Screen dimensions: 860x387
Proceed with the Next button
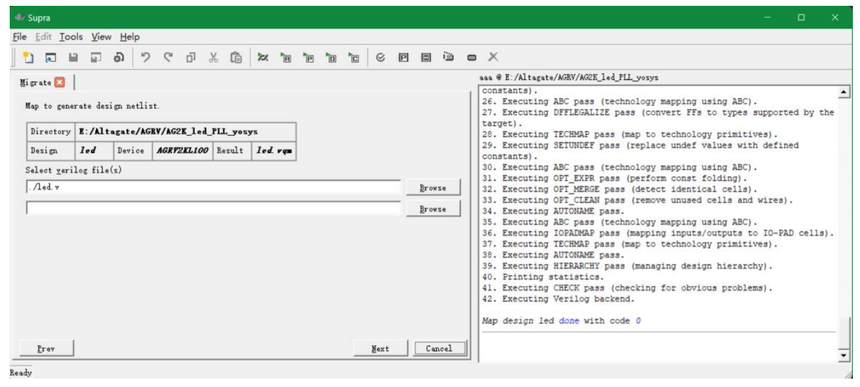pos(380,348)
